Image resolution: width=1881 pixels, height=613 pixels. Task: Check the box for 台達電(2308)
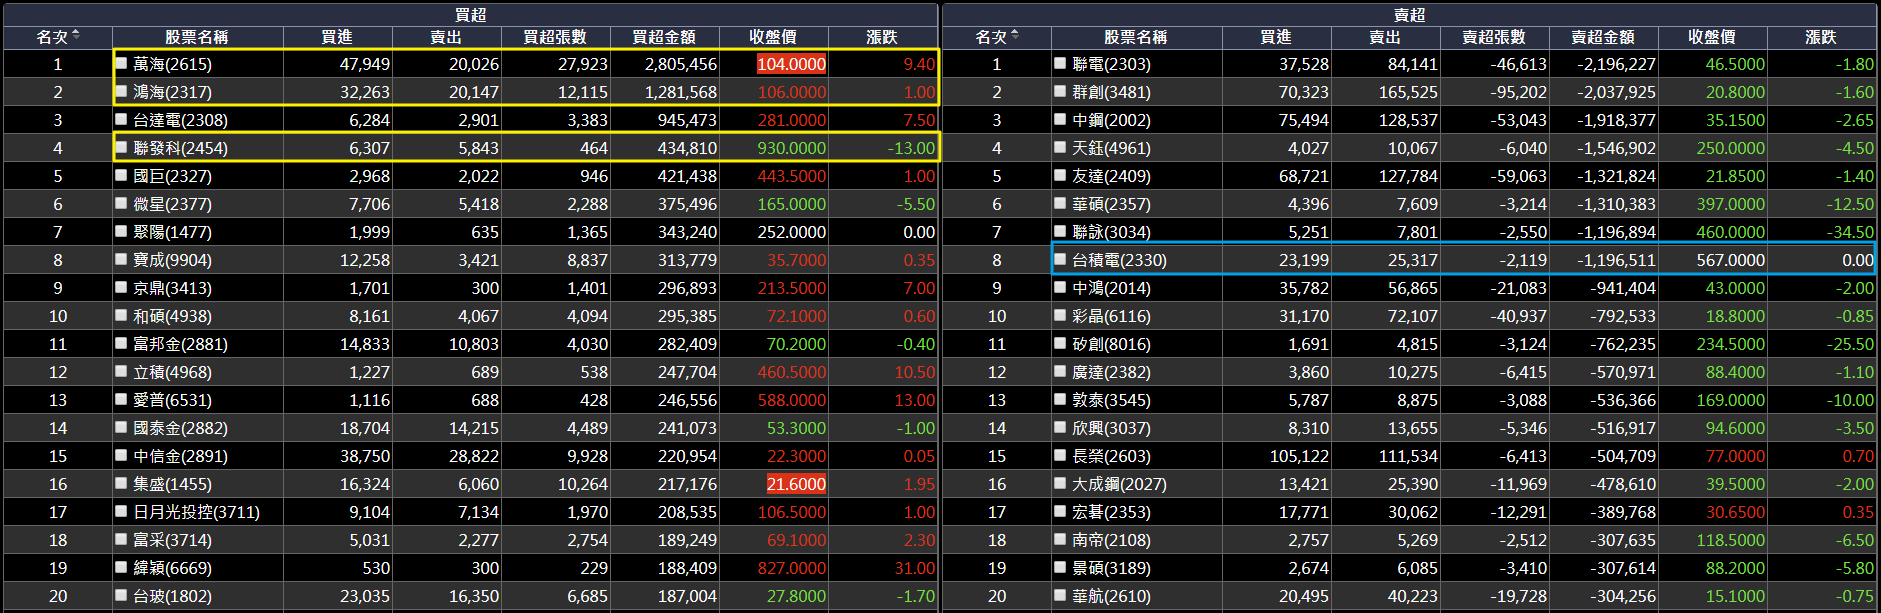tap(121, 119)
